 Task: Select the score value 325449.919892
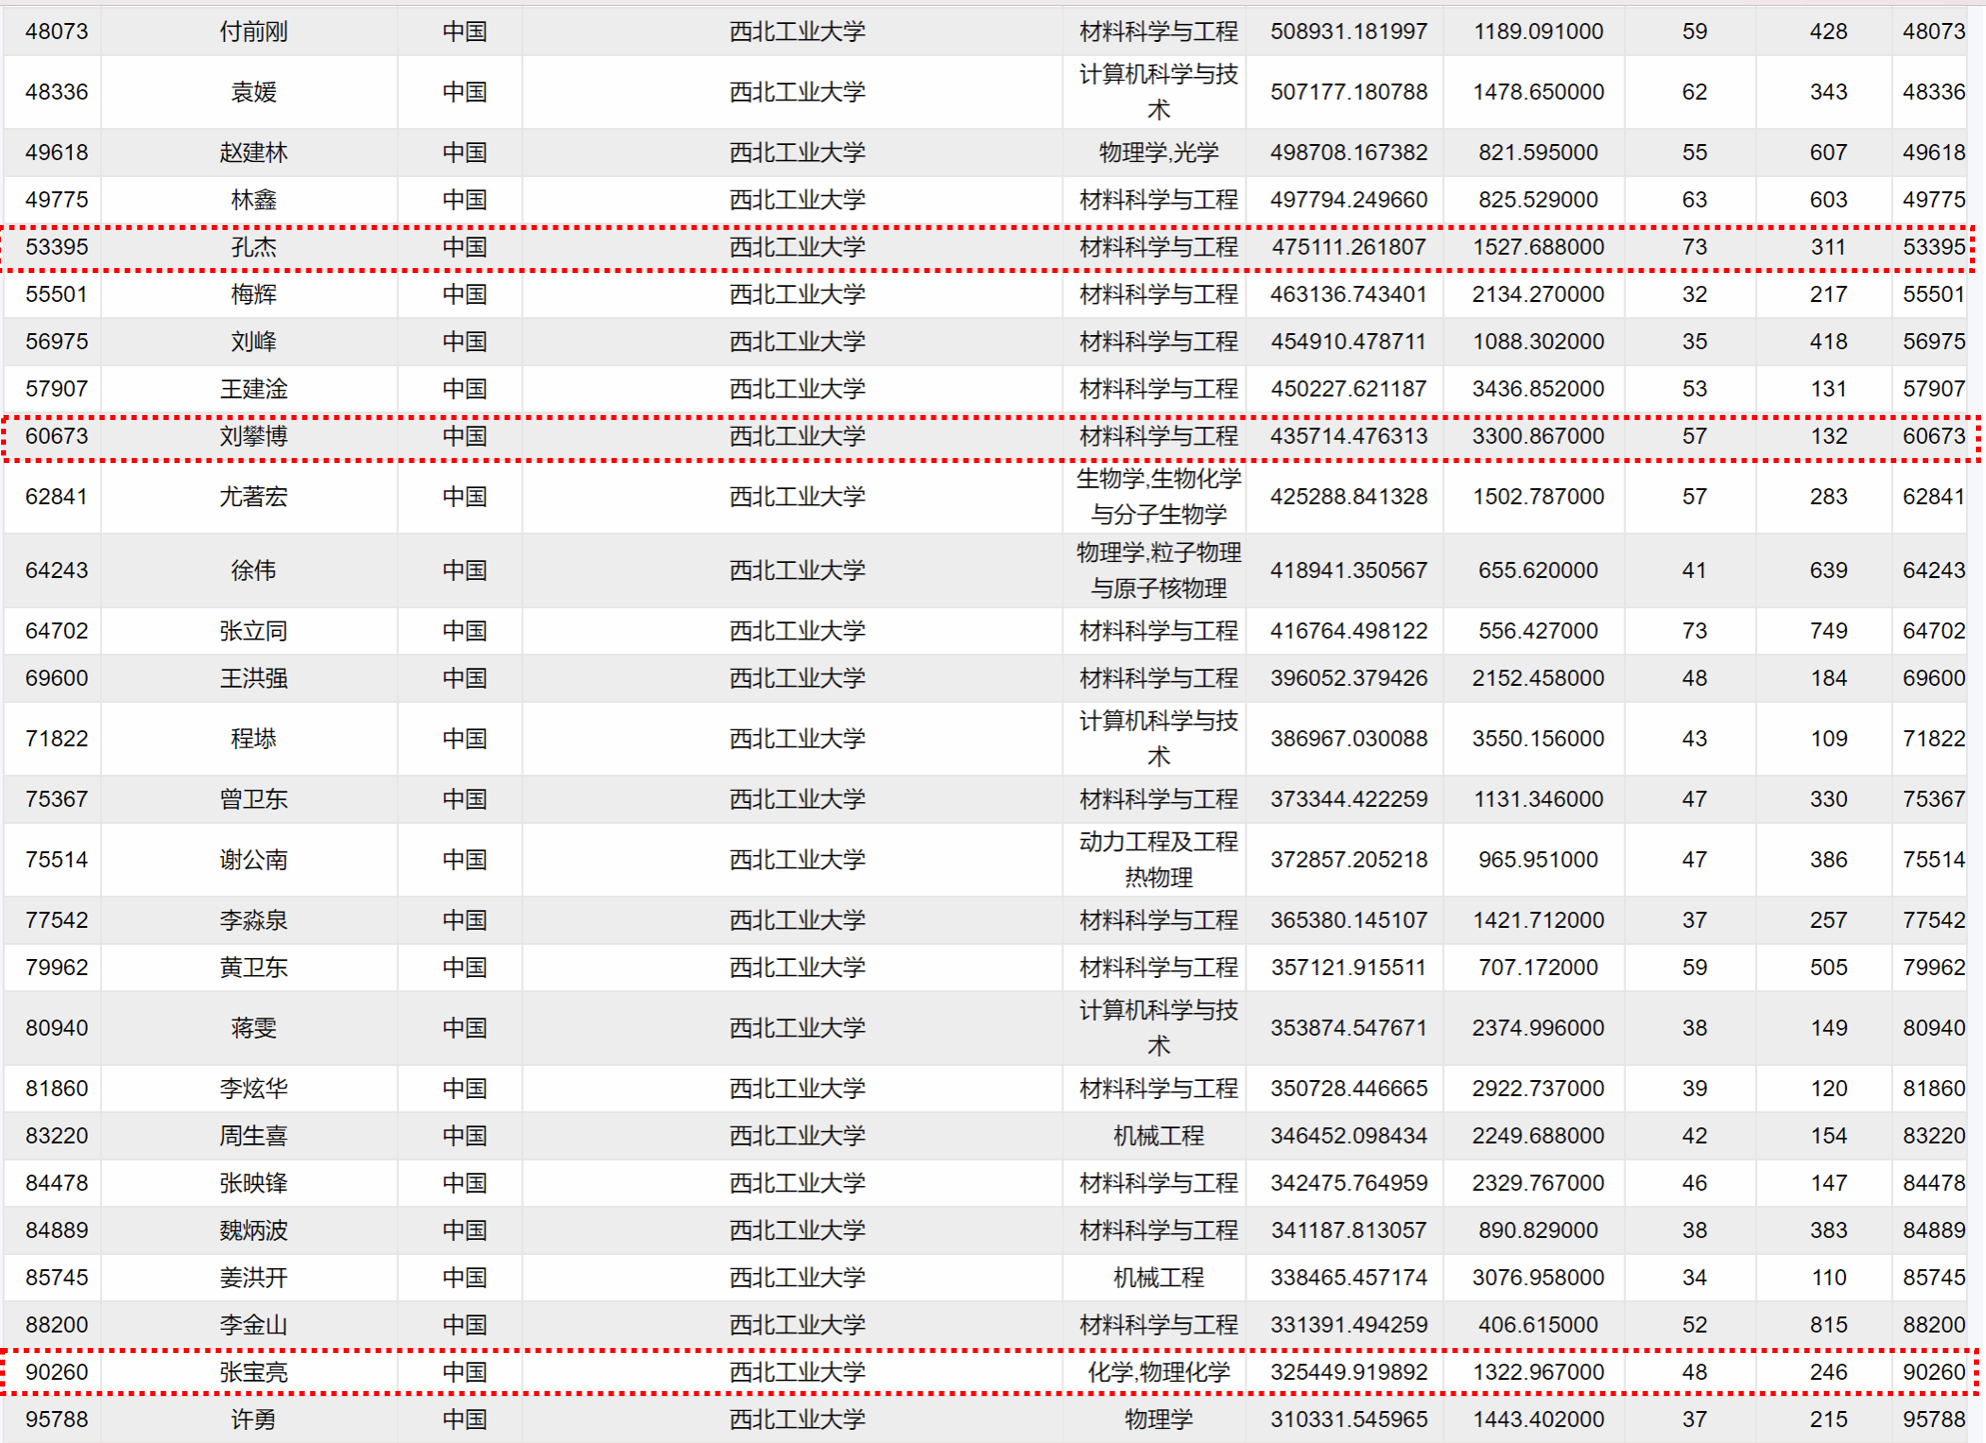(1348, 1372)
